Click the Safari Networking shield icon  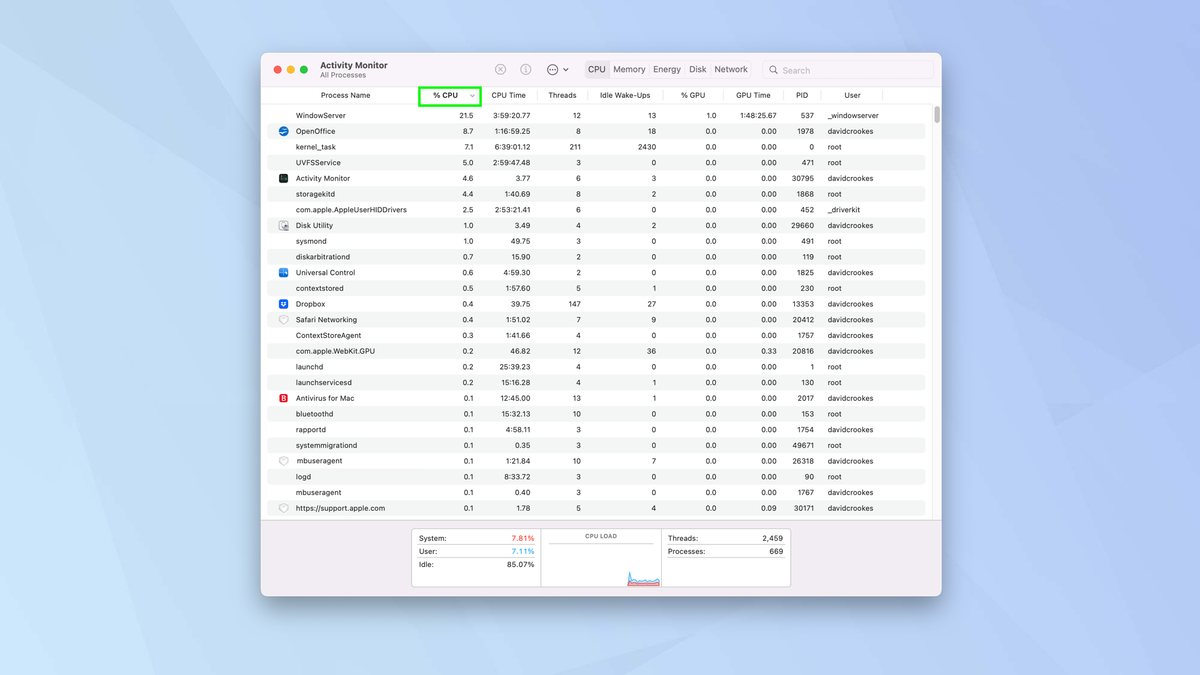click(283, 319)
